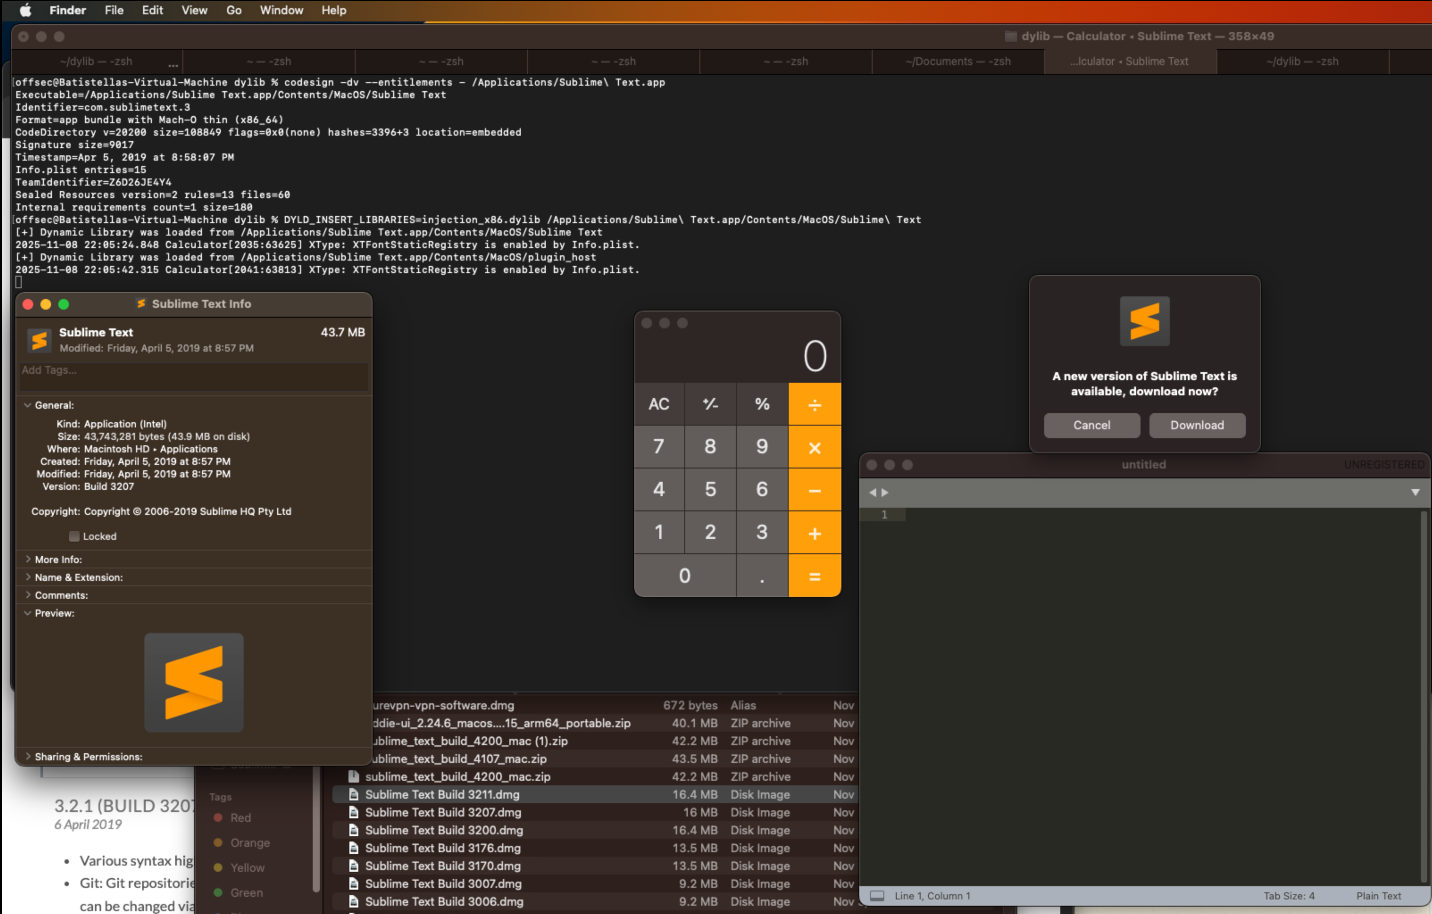Screen dimensions: 1432x914
Task: Tap the 7 key on Calculator
Action: [659, 447]
